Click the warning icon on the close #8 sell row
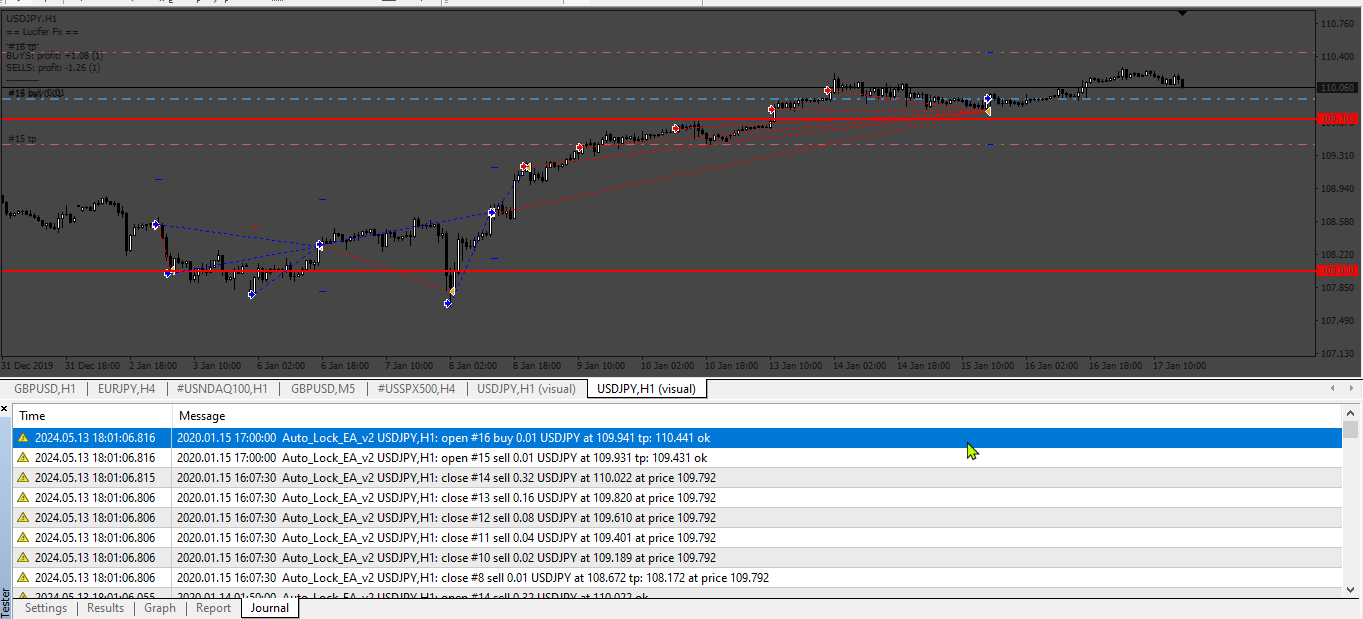The width and height of the screenshot is (1363, 619). [x=24, y=578]
